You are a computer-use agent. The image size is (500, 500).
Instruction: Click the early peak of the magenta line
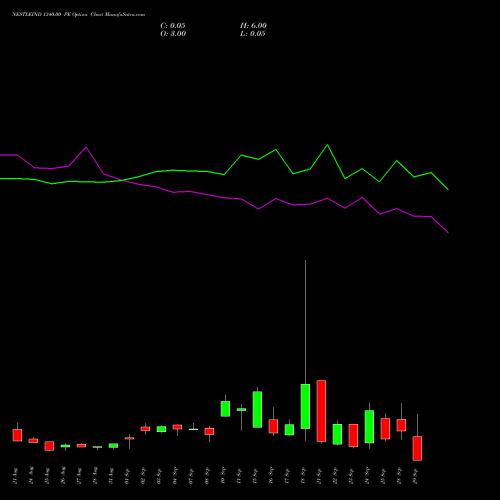[x=86, y=147]
